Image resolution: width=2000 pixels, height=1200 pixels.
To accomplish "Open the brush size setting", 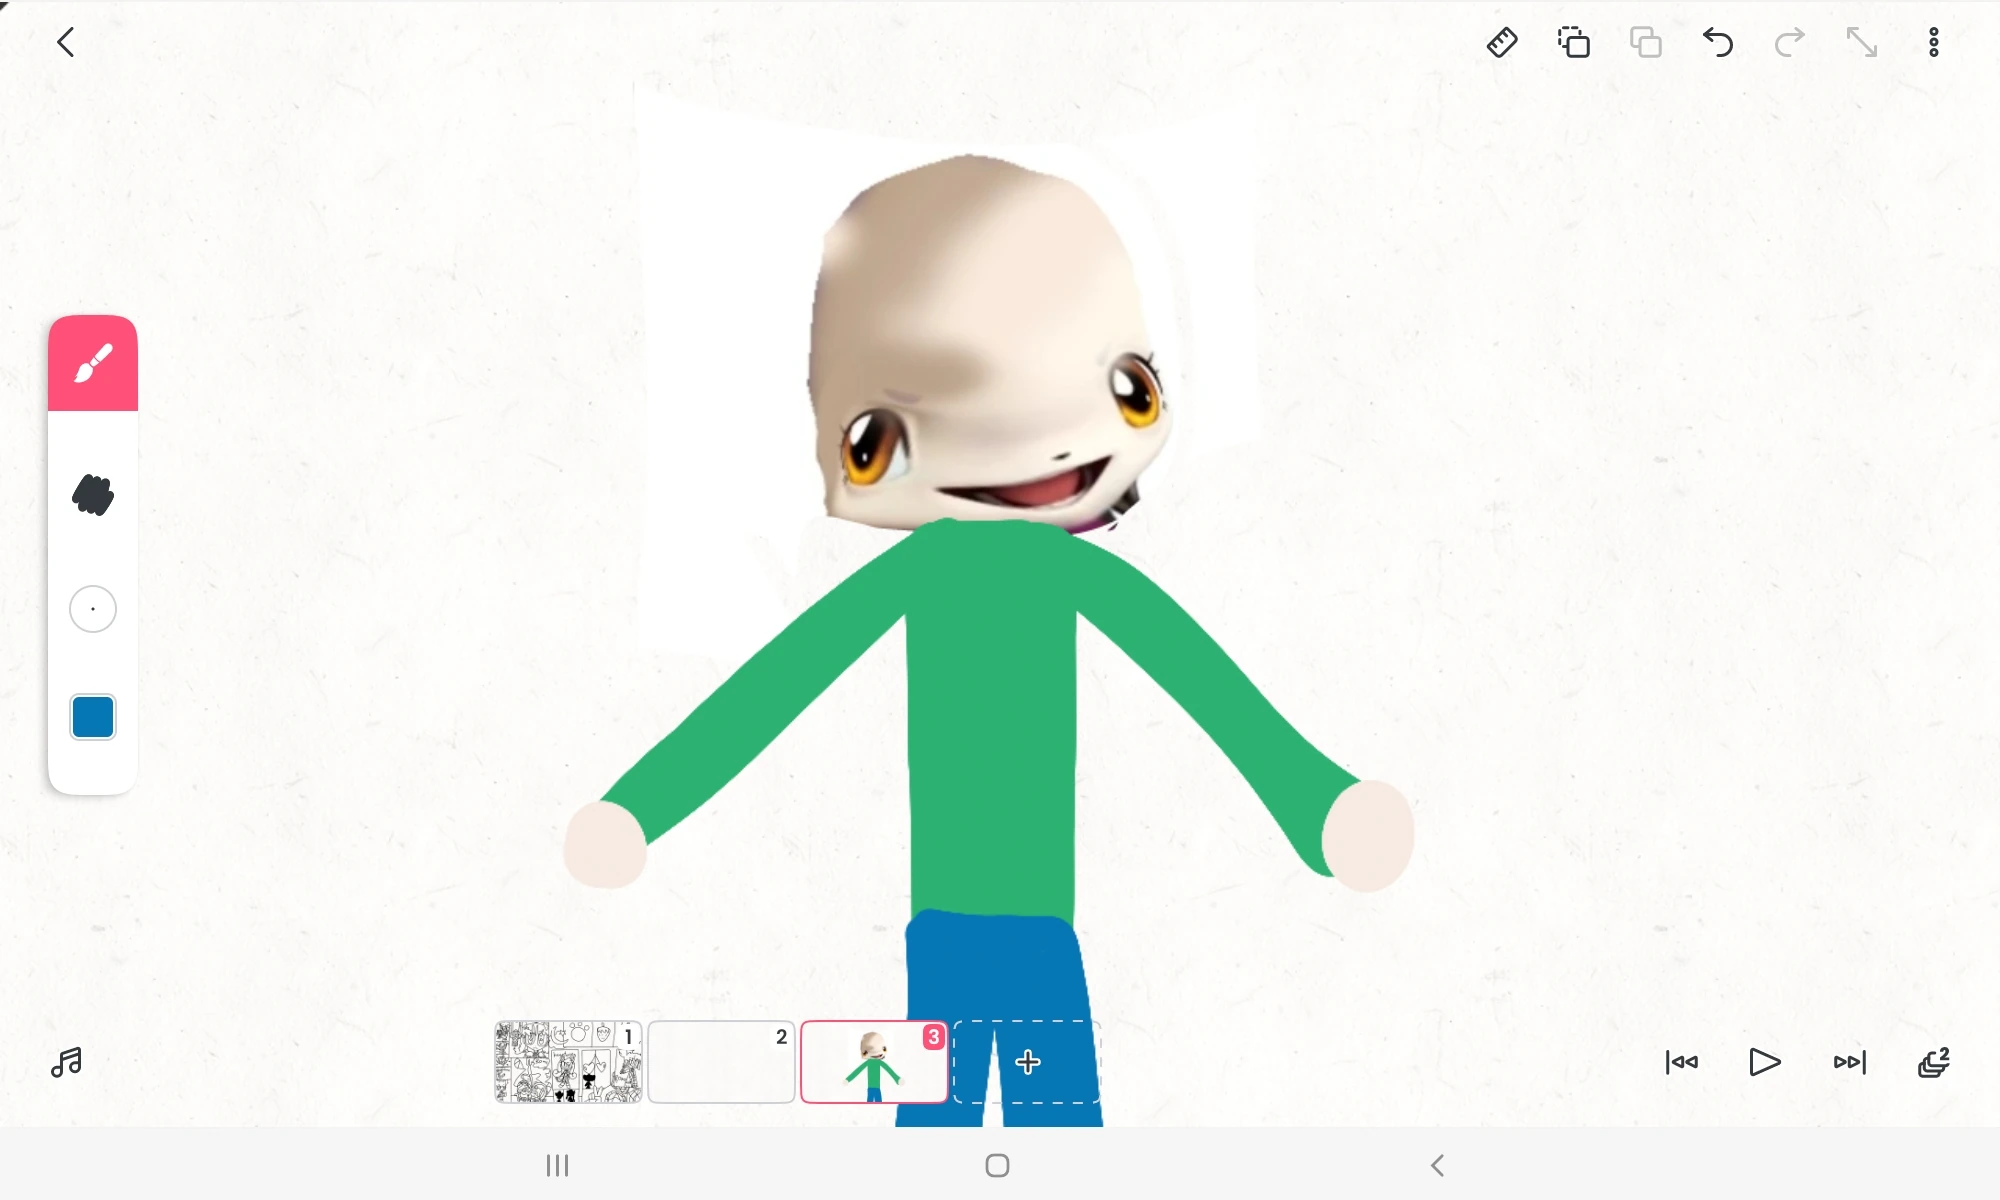I will coord(93,609).
